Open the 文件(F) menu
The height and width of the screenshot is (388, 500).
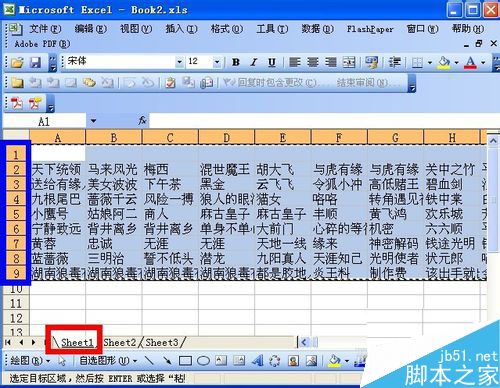(45, 29)
